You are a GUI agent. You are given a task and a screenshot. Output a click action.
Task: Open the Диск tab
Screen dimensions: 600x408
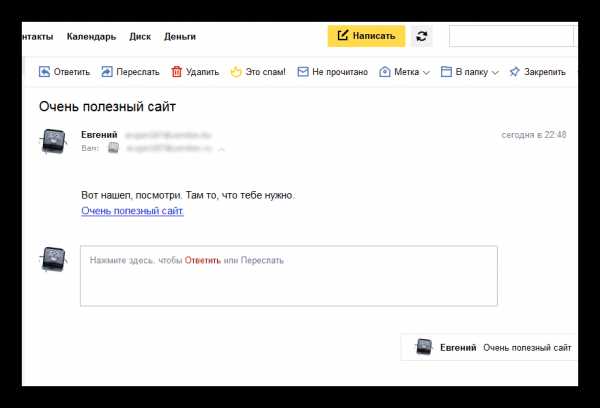(140, 37)
